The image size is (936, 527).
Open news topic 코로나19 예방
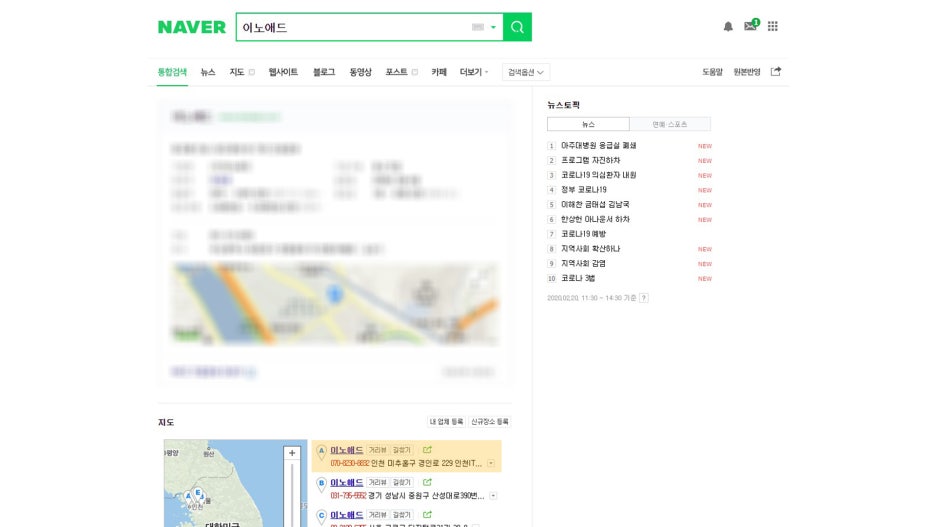pos(583,234)
